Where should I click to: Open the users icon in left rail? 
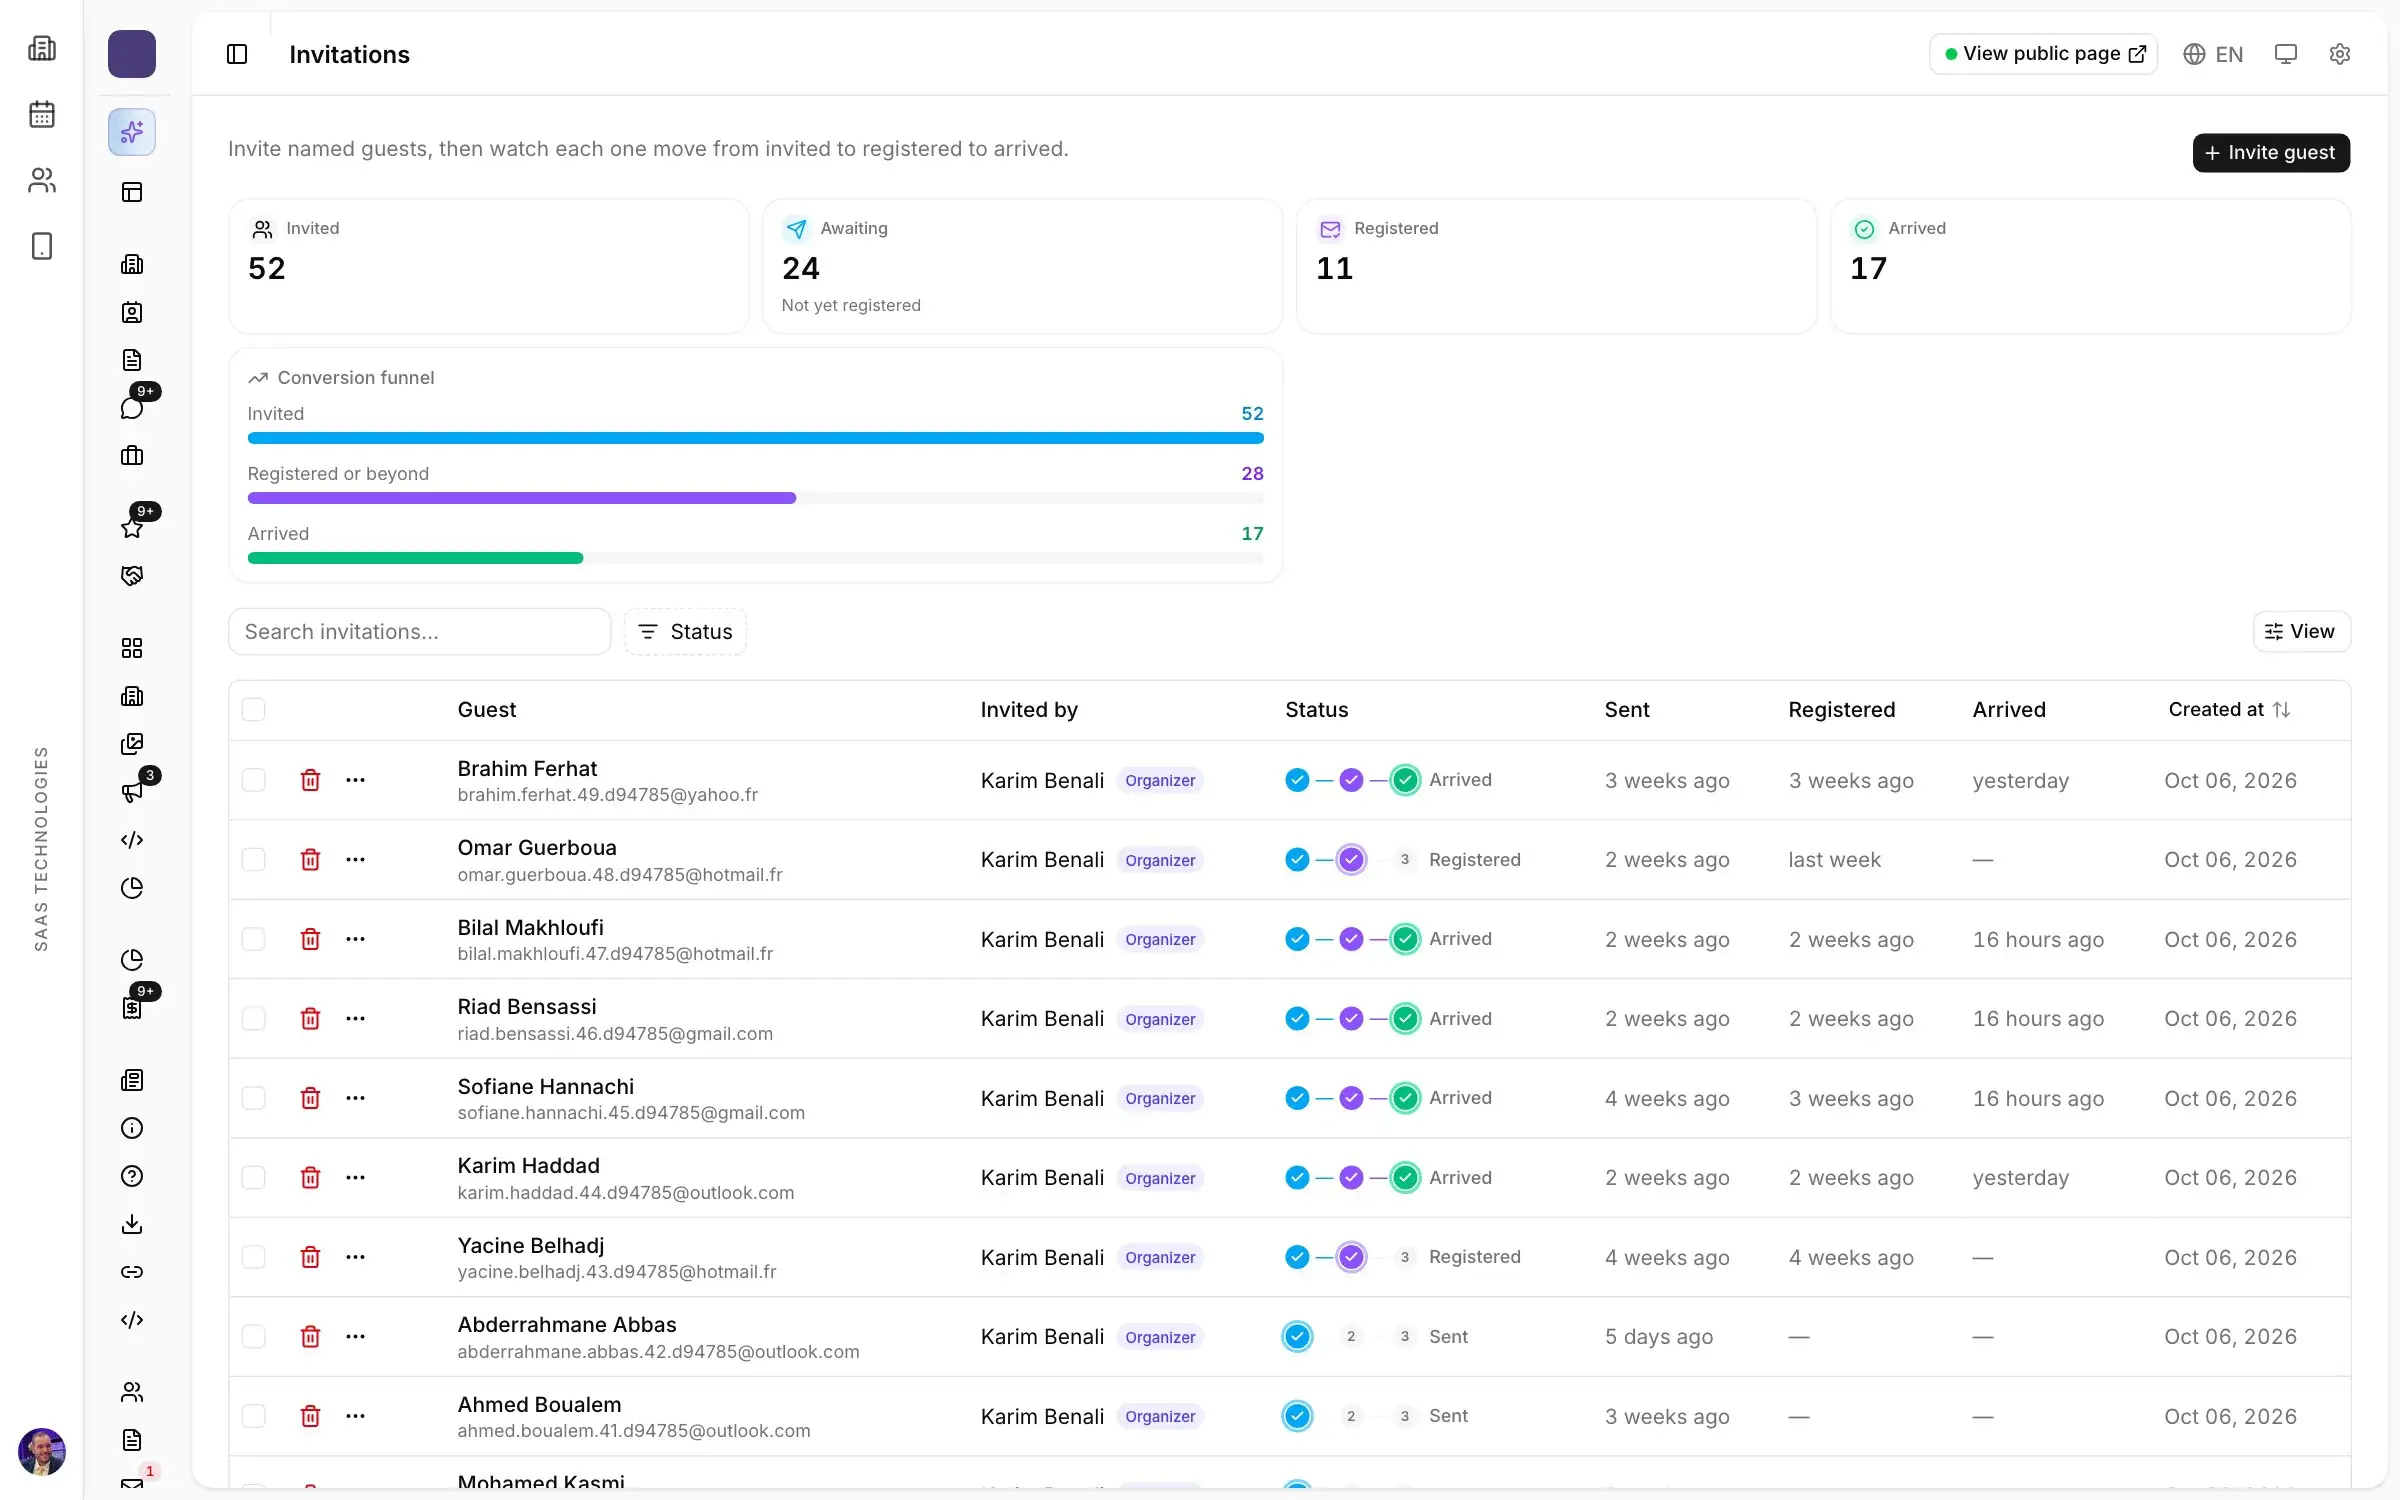42,180
